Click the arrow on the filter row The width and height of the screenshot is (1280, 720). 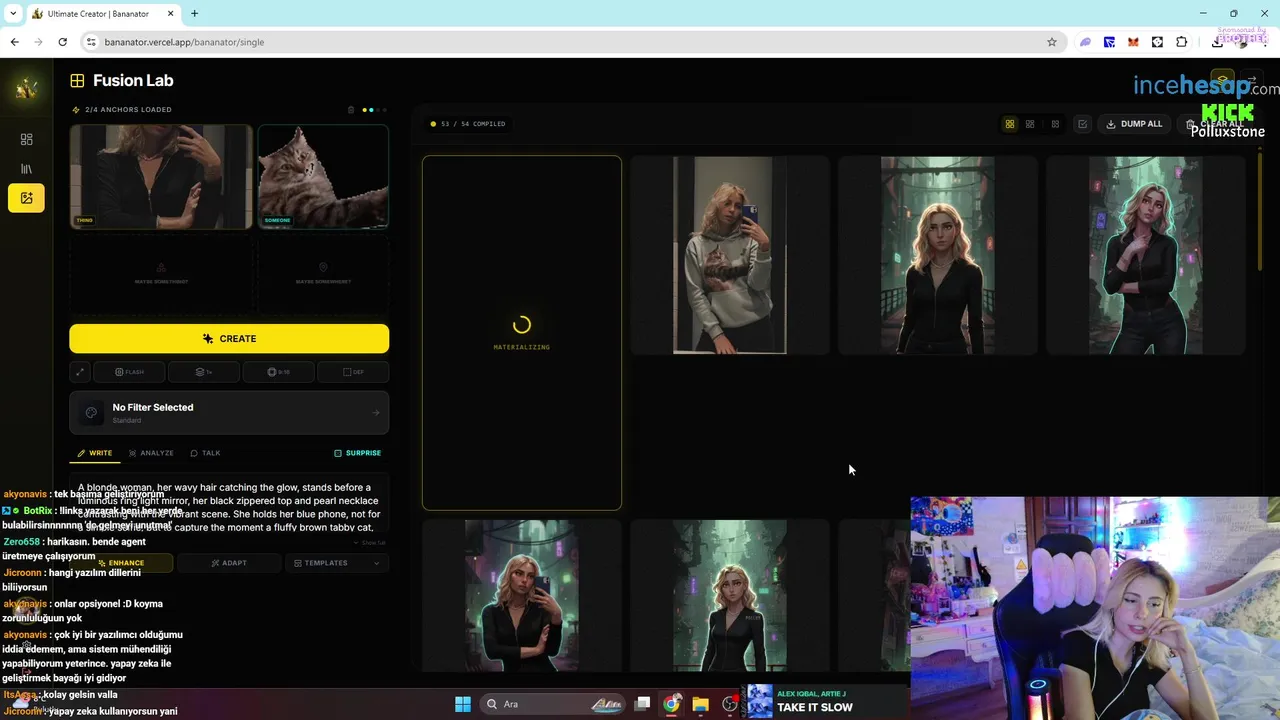click(x=376, y=413)
